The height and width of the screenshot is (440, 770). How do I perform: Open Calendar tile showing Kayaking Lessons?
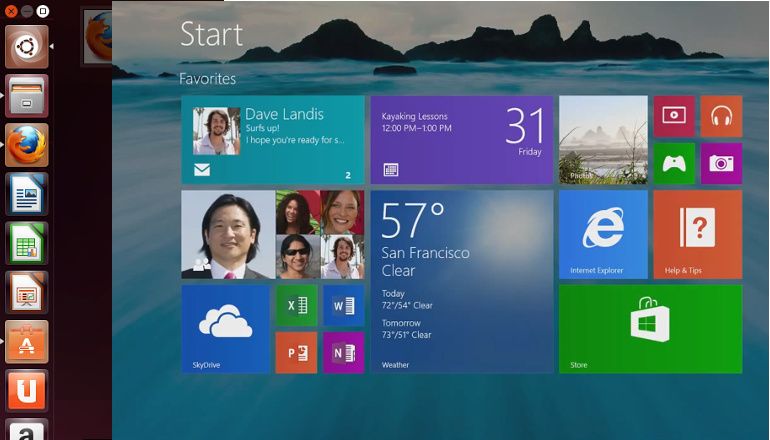[x=461, y=140]
